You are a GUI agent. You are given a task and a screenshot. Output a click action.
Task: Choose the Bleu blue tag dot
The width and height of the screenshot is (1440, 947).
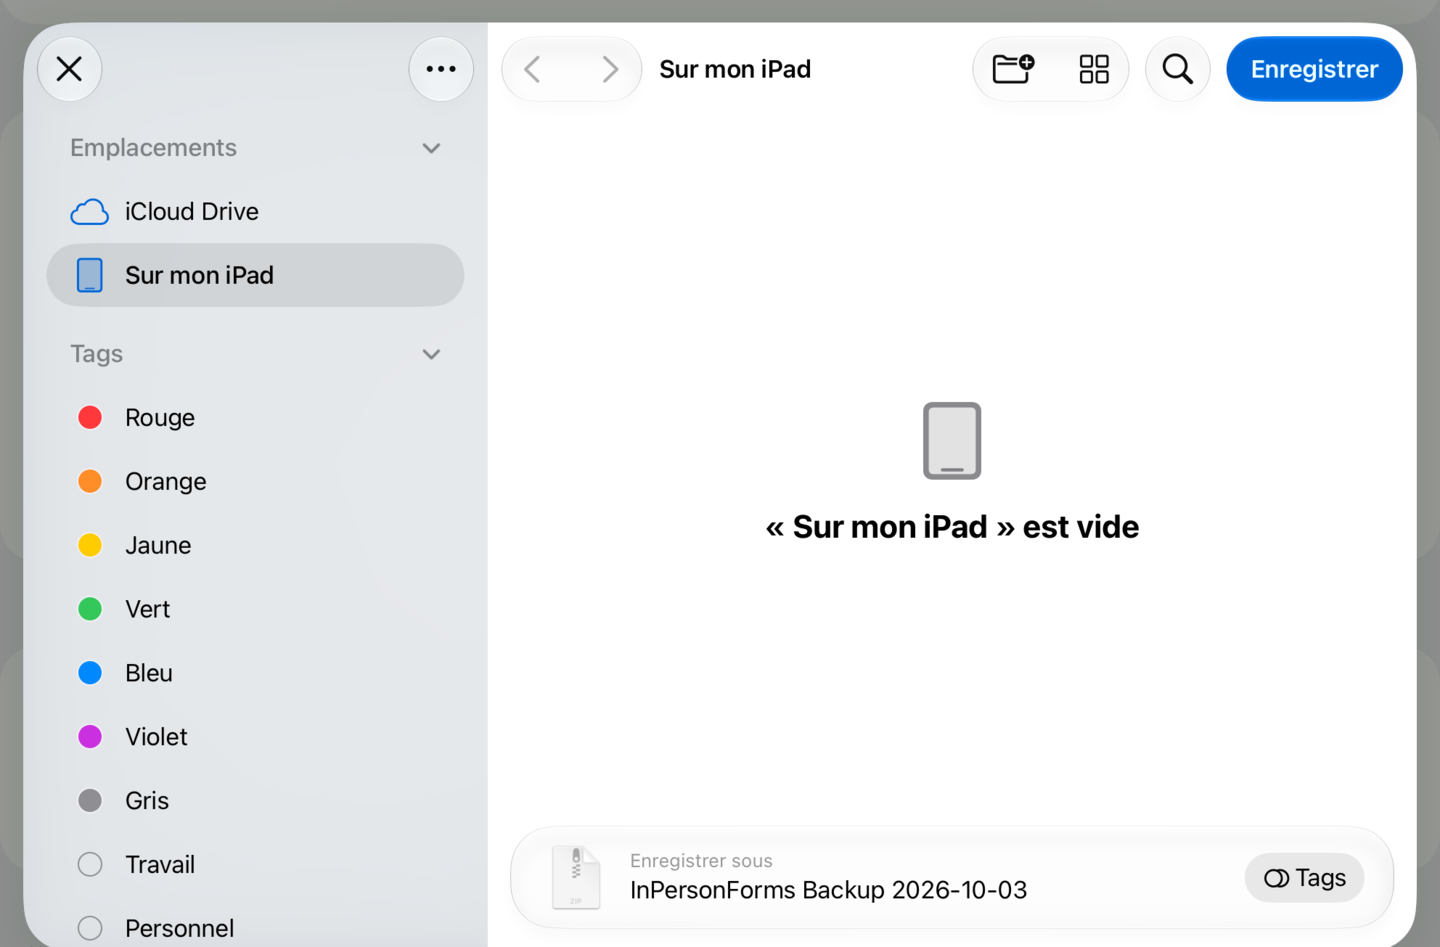point(90,673)
